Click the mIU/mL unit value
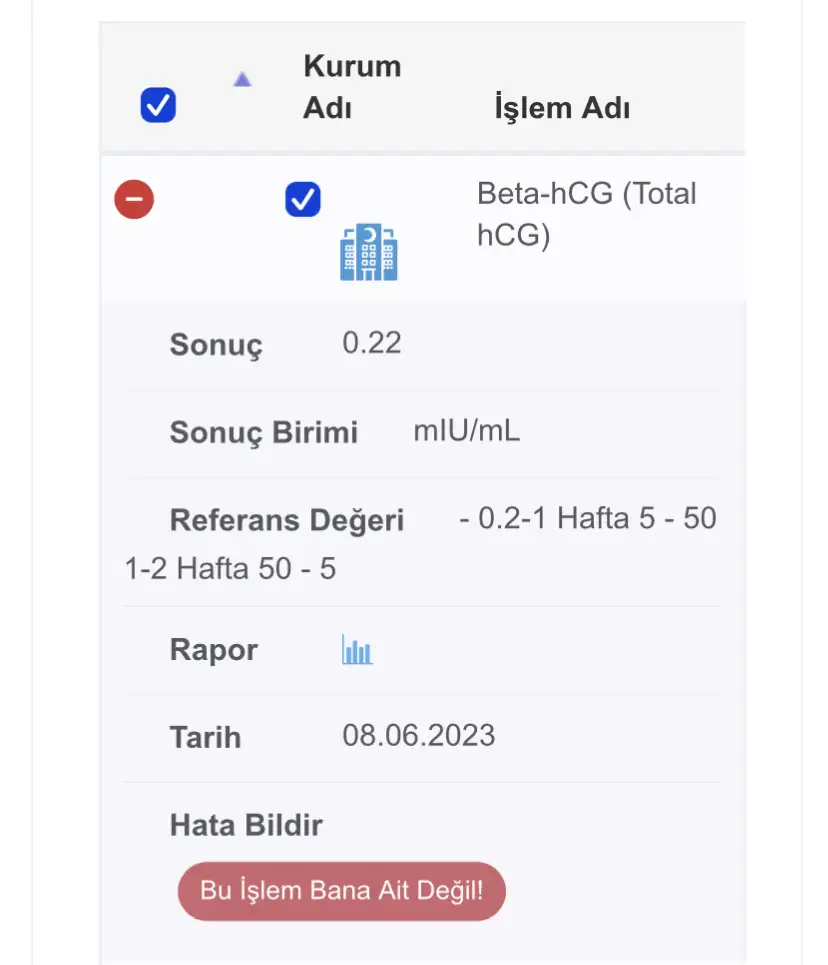Viewport: 828px width, 965px height. pyautogui.click(x=467, y=431)
